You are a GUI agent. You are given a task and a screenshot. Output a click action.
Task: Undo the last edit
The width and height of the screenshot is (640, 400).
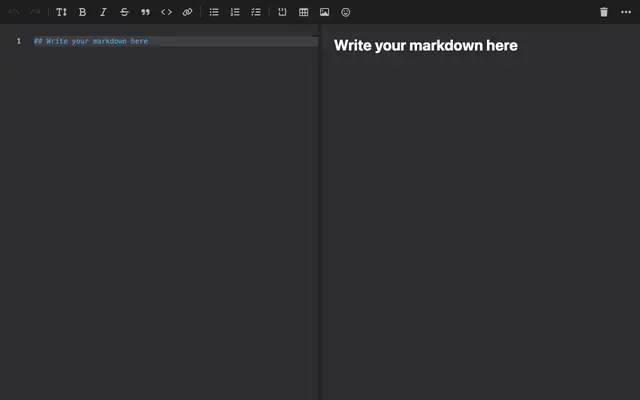(x=14, y=12)
